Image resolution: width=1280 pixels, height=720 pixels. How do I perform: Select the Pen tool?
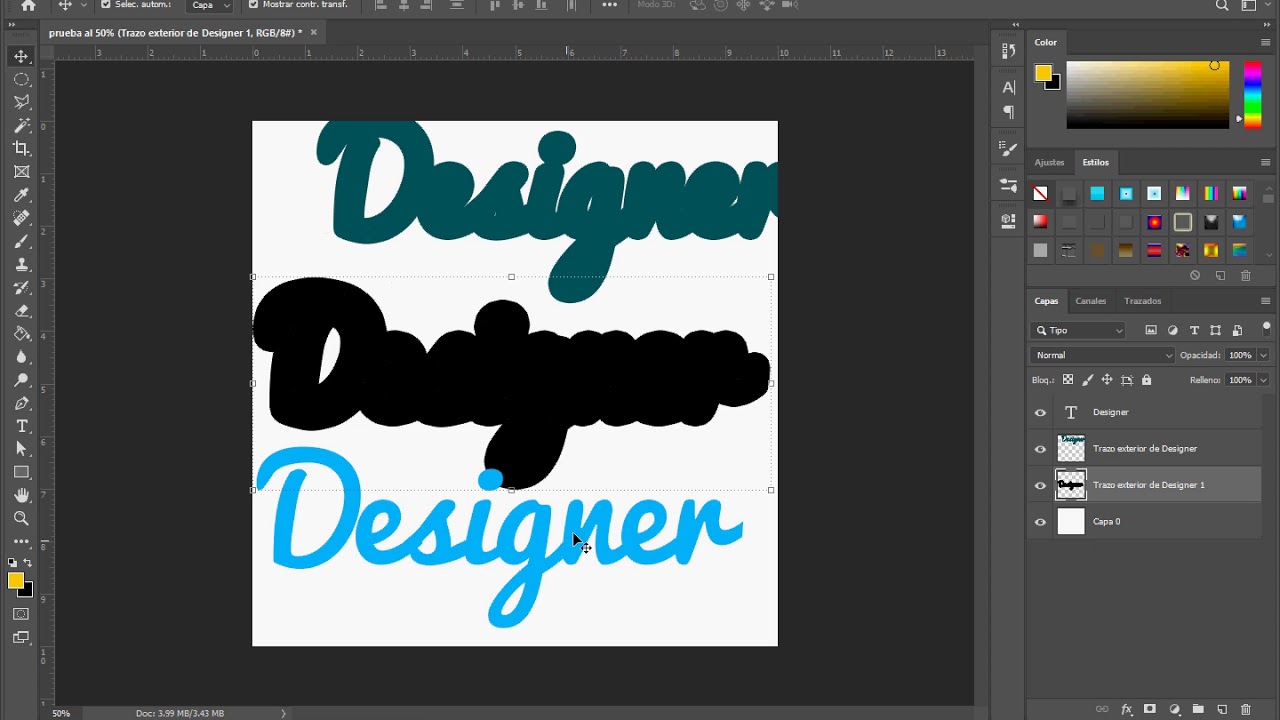[21, 404]
